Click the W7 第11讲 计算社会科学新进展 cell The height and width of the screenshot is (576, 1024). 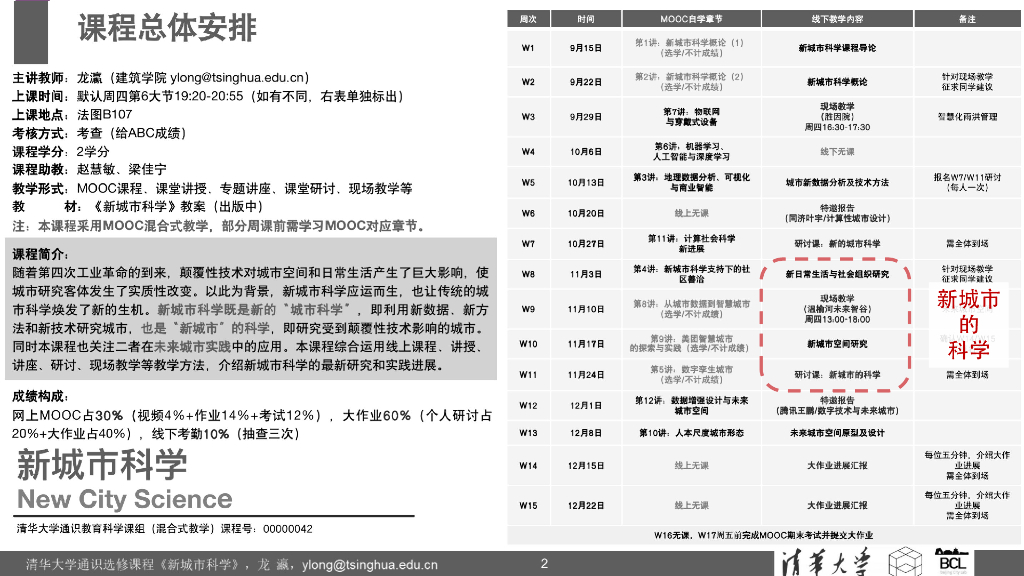point(691,244)
